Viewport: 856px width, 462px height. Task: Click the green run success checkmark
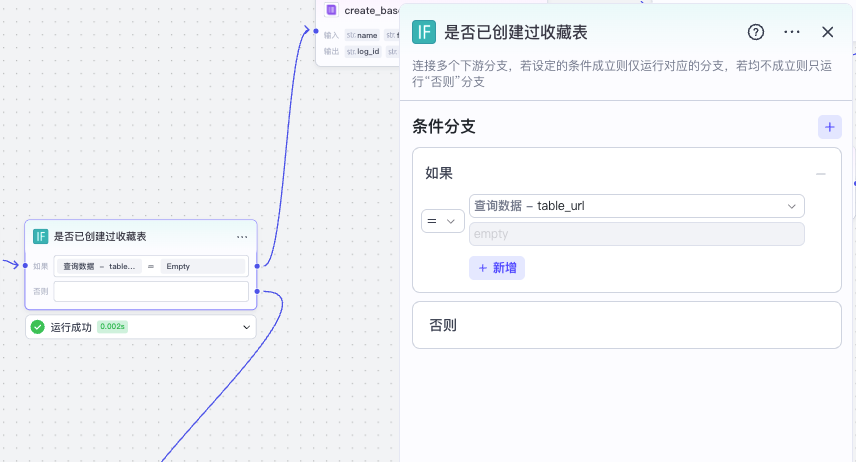click(38, 327)
